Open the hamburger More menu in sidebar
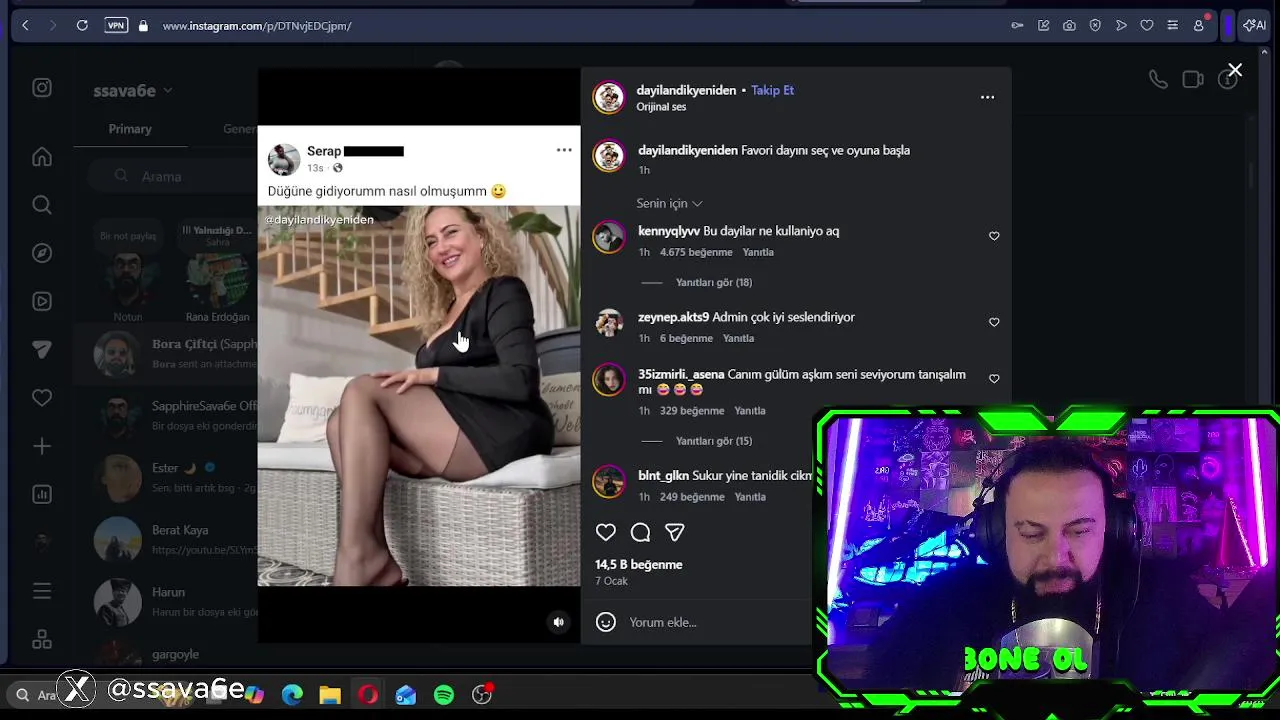The width and height of the screenshot is (1280, 720). (x=42, y=591)
